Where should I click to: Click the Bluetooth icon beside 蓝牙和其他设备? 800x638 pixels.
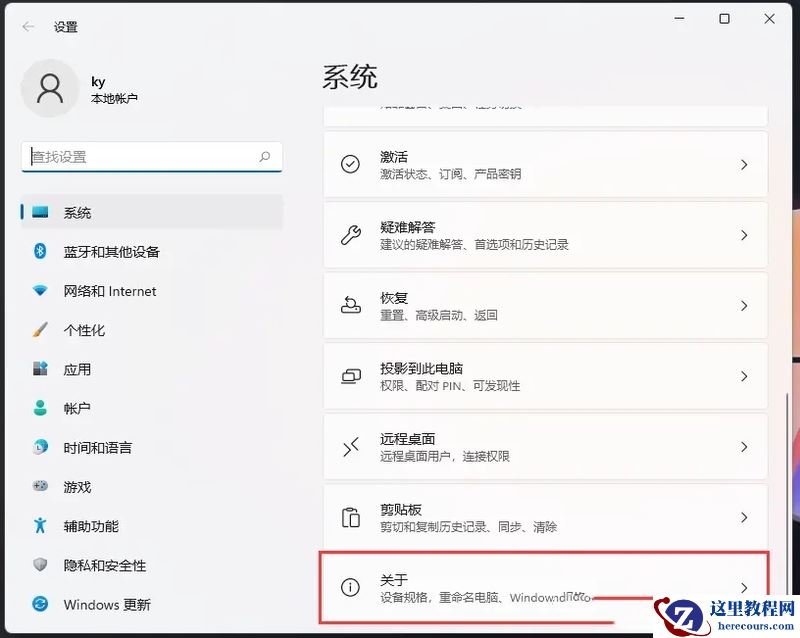pyautogui.click(x=38, y=251)
